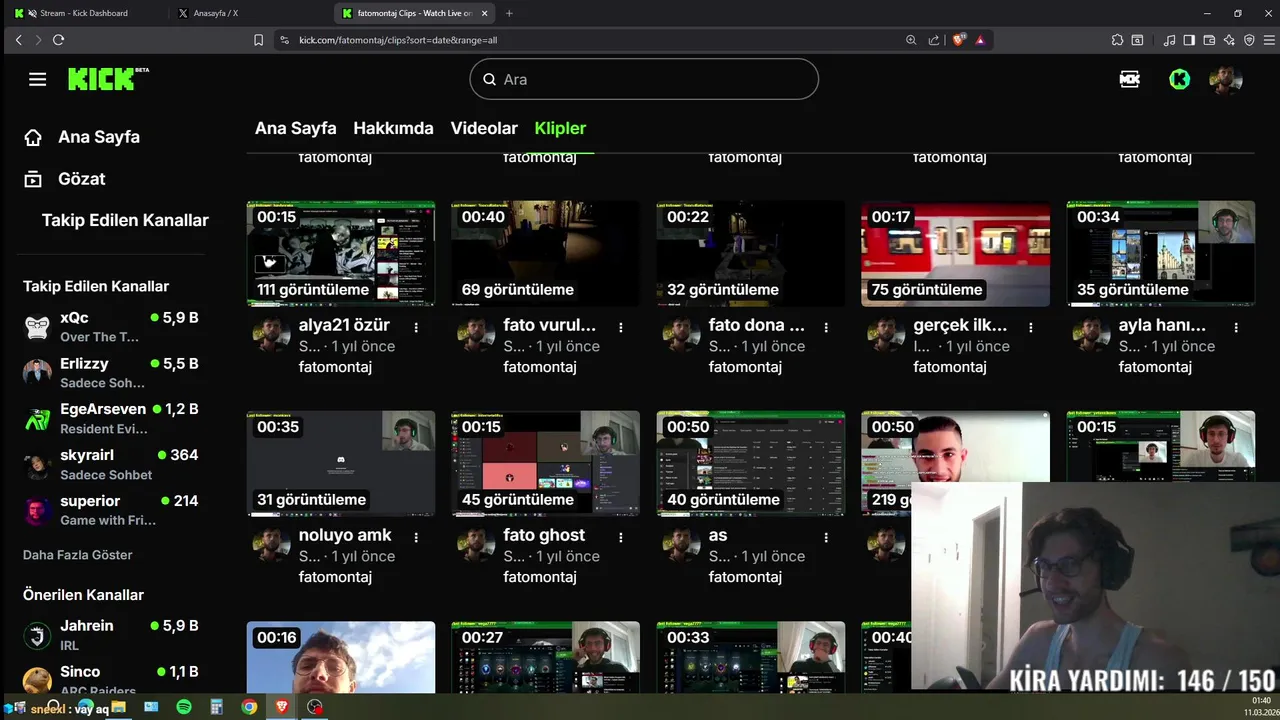Screen dimensions: 1280x720
Task: Go to Gözat in the sidebar
Action: (65, 179)
